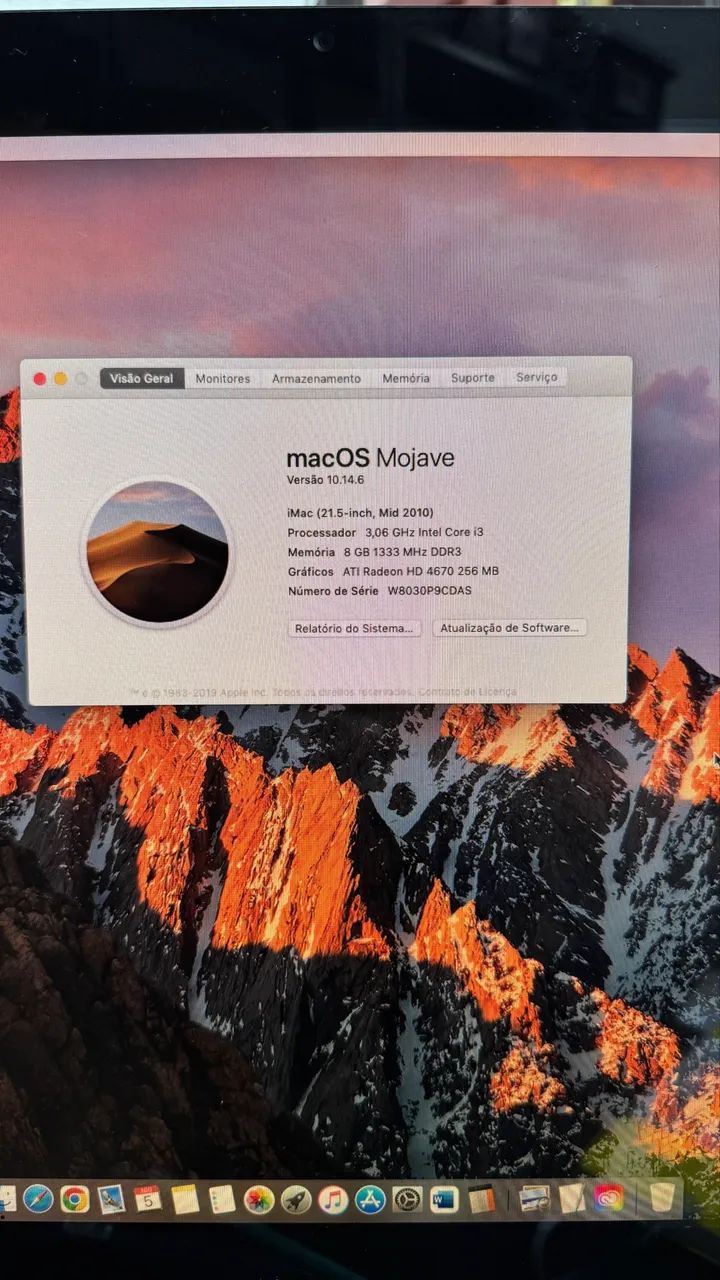
Task: Open the Photos app in the Dock
Action: (x=259, y=1198)
